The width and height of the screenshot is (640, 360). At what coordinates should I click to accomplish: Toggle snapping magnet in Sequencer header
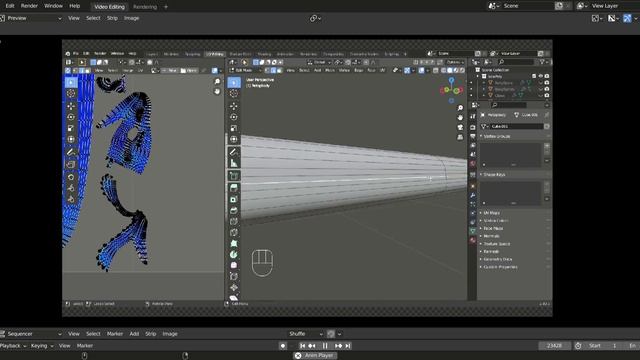coord(331,334)
